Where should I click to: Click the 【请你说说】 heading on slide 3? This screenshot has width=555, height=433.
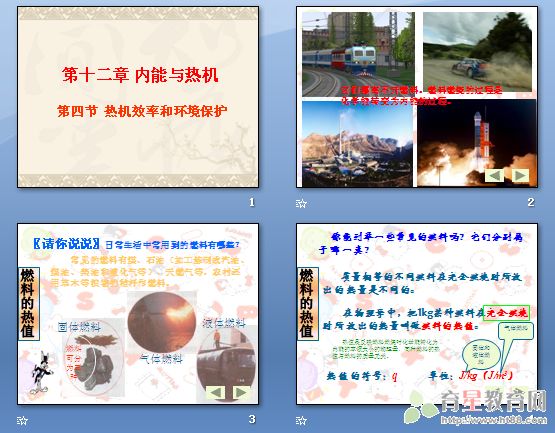pos(67,244)
